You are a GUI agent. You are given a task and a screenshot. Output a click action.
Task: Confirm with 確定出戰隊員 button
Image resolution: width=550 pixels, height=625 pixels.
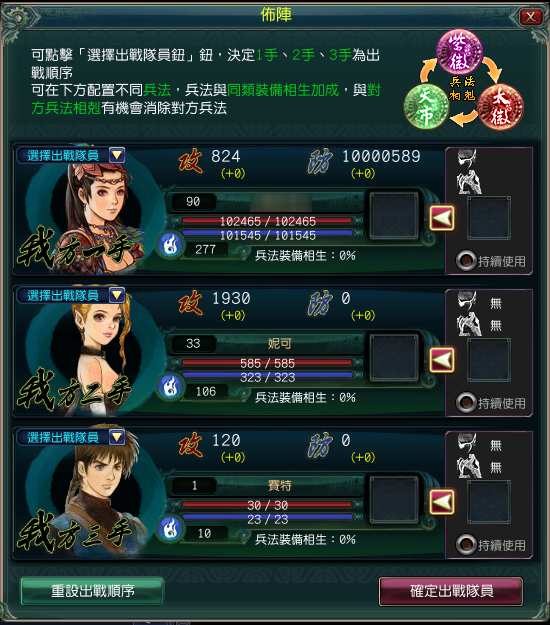tap(451, 591)
